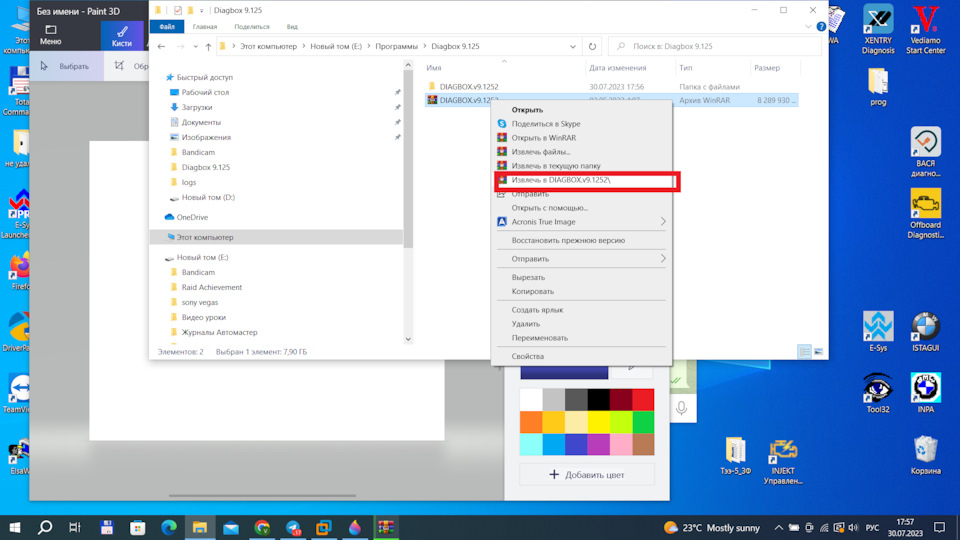Switch to large icons view button
Viewport: 960px width, 540px height.
pos(818,351)
